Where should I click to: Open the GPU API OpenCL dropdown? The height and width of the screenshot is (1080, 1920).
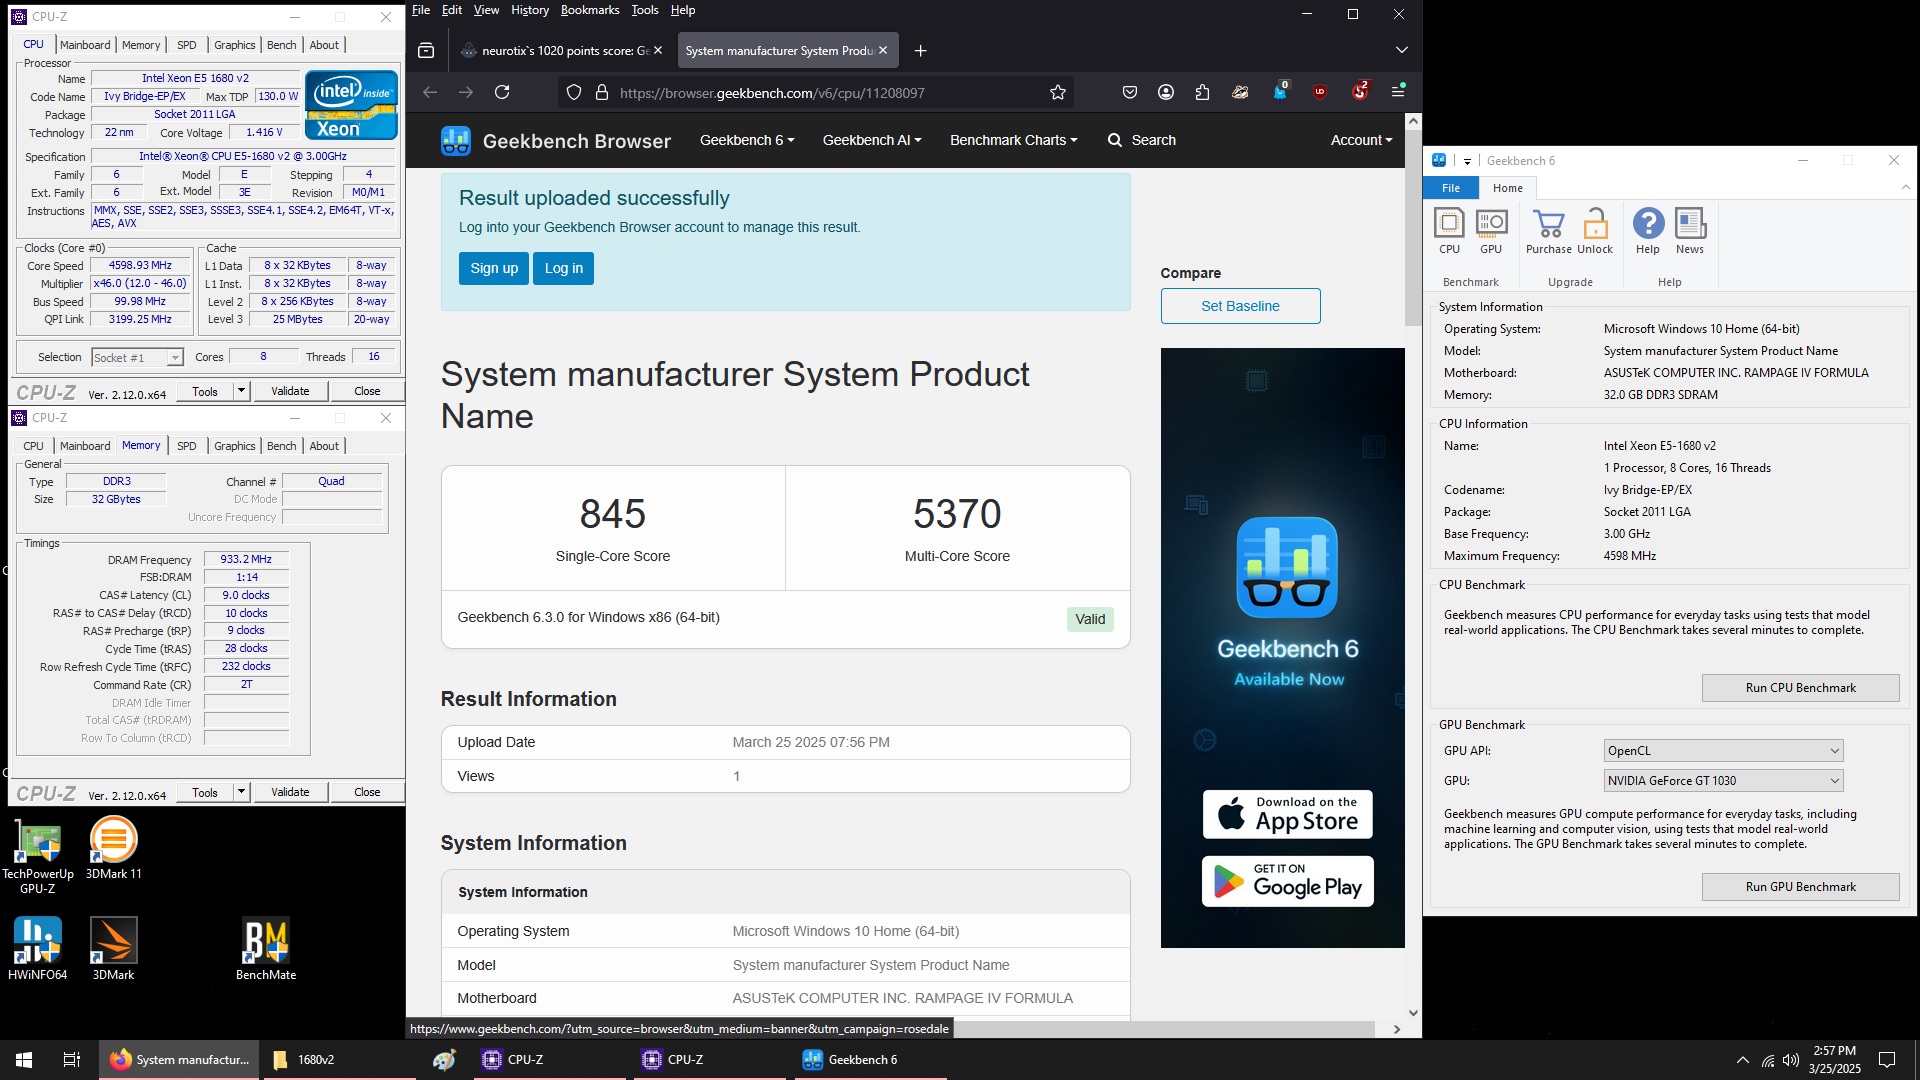[x=1723, y=751]
